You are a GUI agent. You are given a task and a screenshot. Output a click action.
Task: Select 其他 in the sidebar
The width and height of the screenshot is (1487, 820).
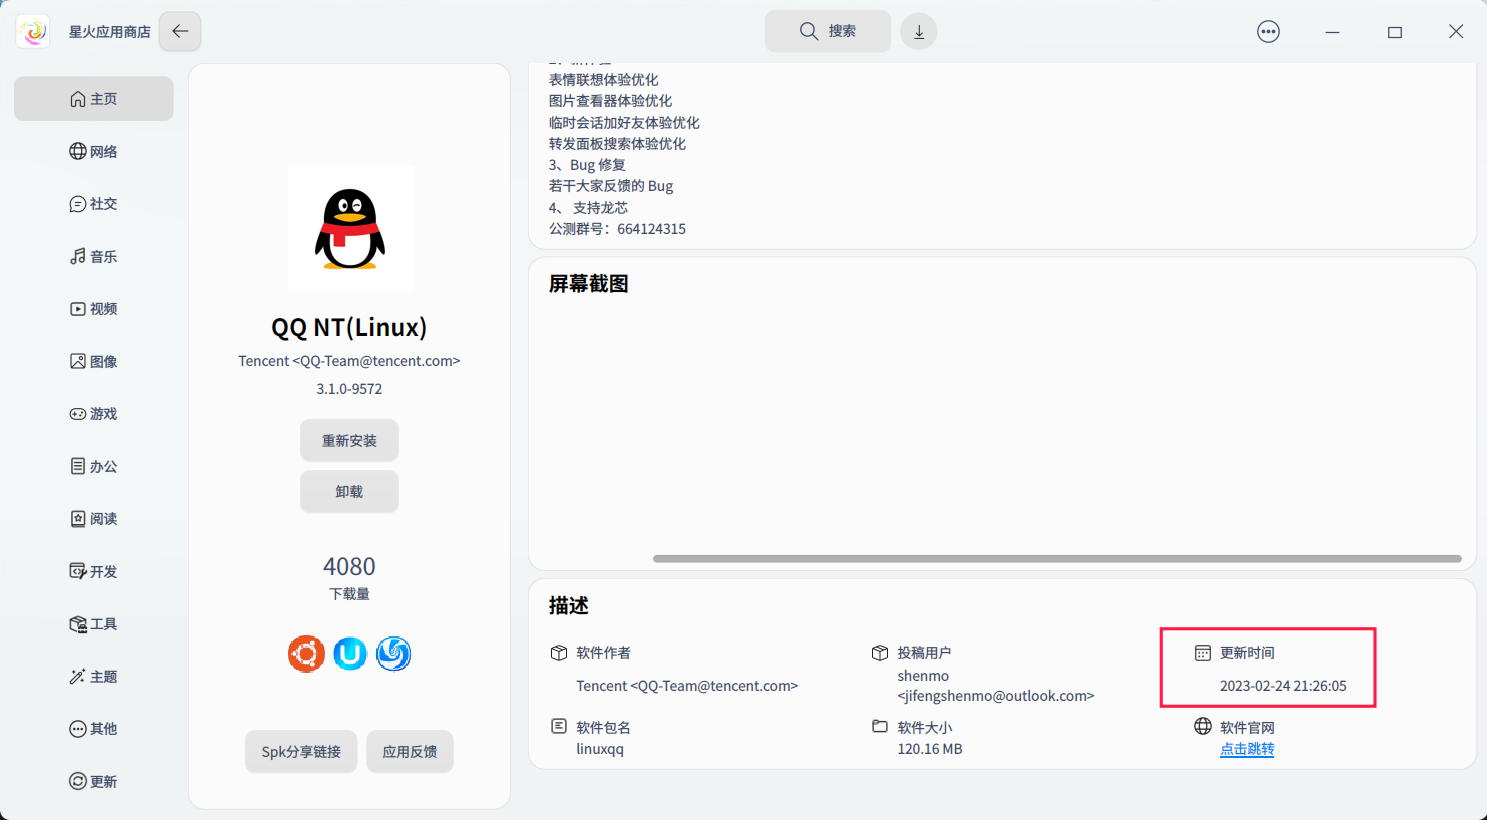94,729
